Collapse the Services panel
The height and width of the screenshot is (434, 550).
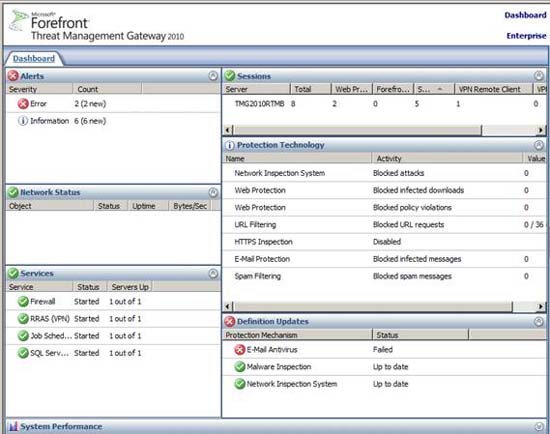pos(213,273)
